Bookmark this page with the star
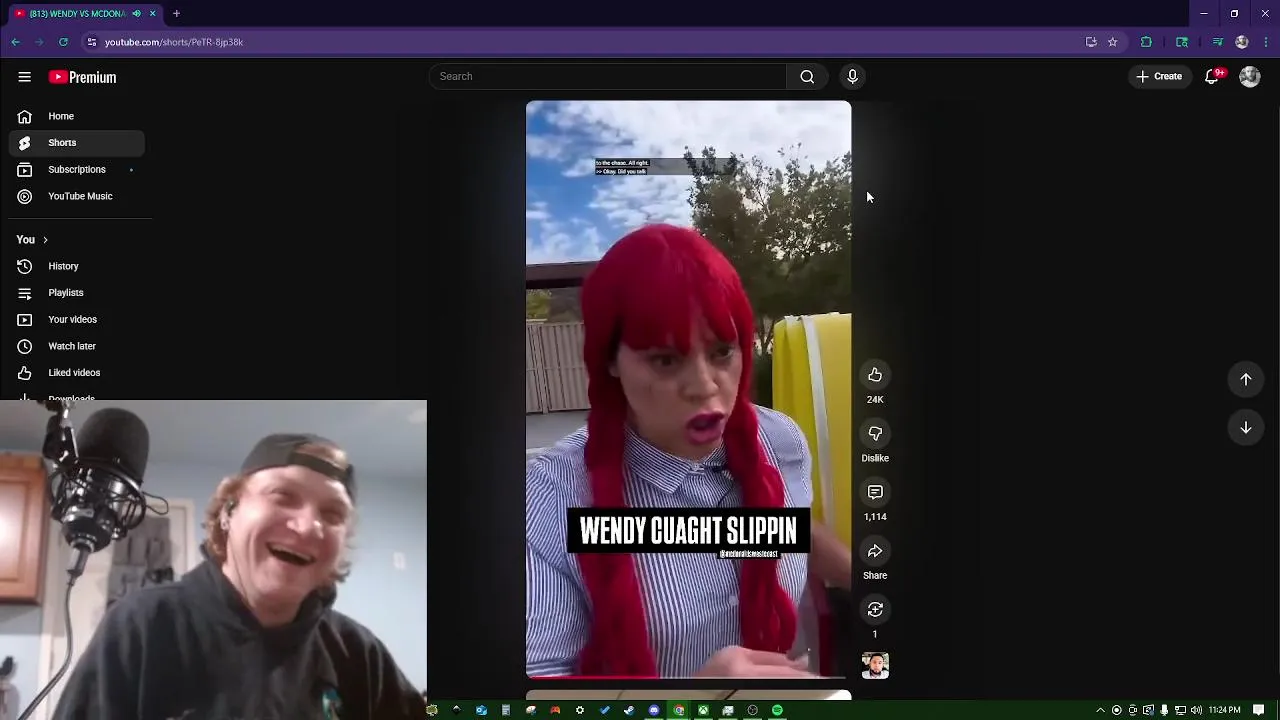The height and width of the screenshot is (720, 1280). click(1112, 42)
